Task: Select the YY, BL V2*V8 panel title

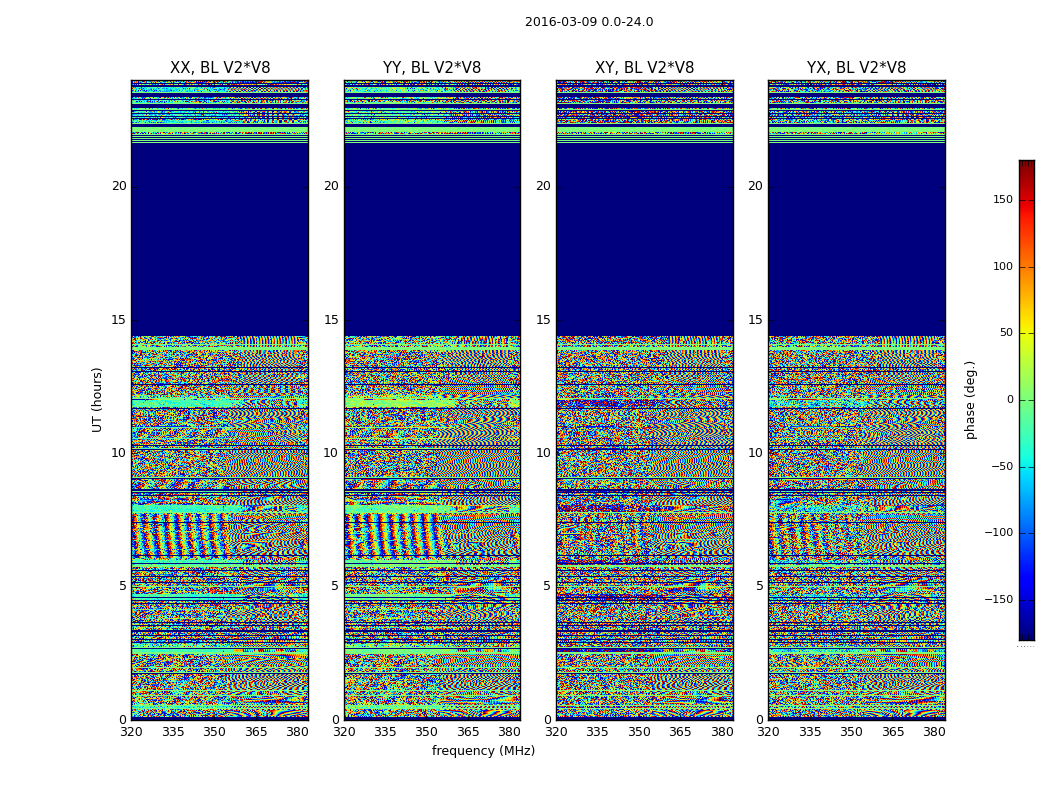Action: (x=432, y=68)
